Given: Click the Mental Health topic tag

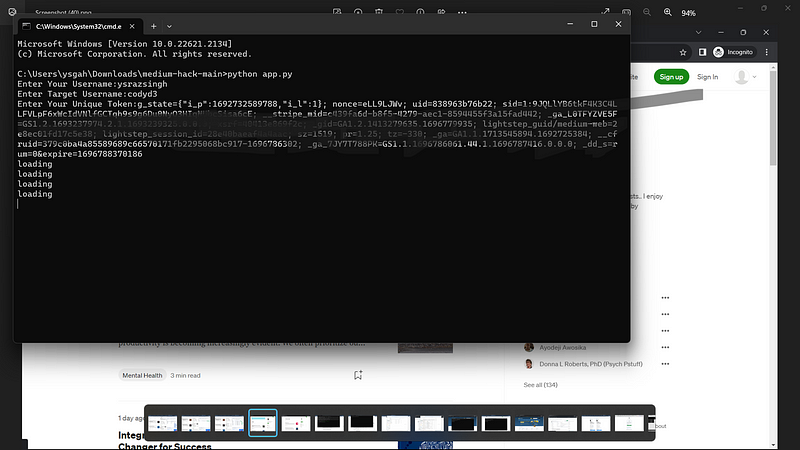Looking at the screenshot, I should point(142,375).
